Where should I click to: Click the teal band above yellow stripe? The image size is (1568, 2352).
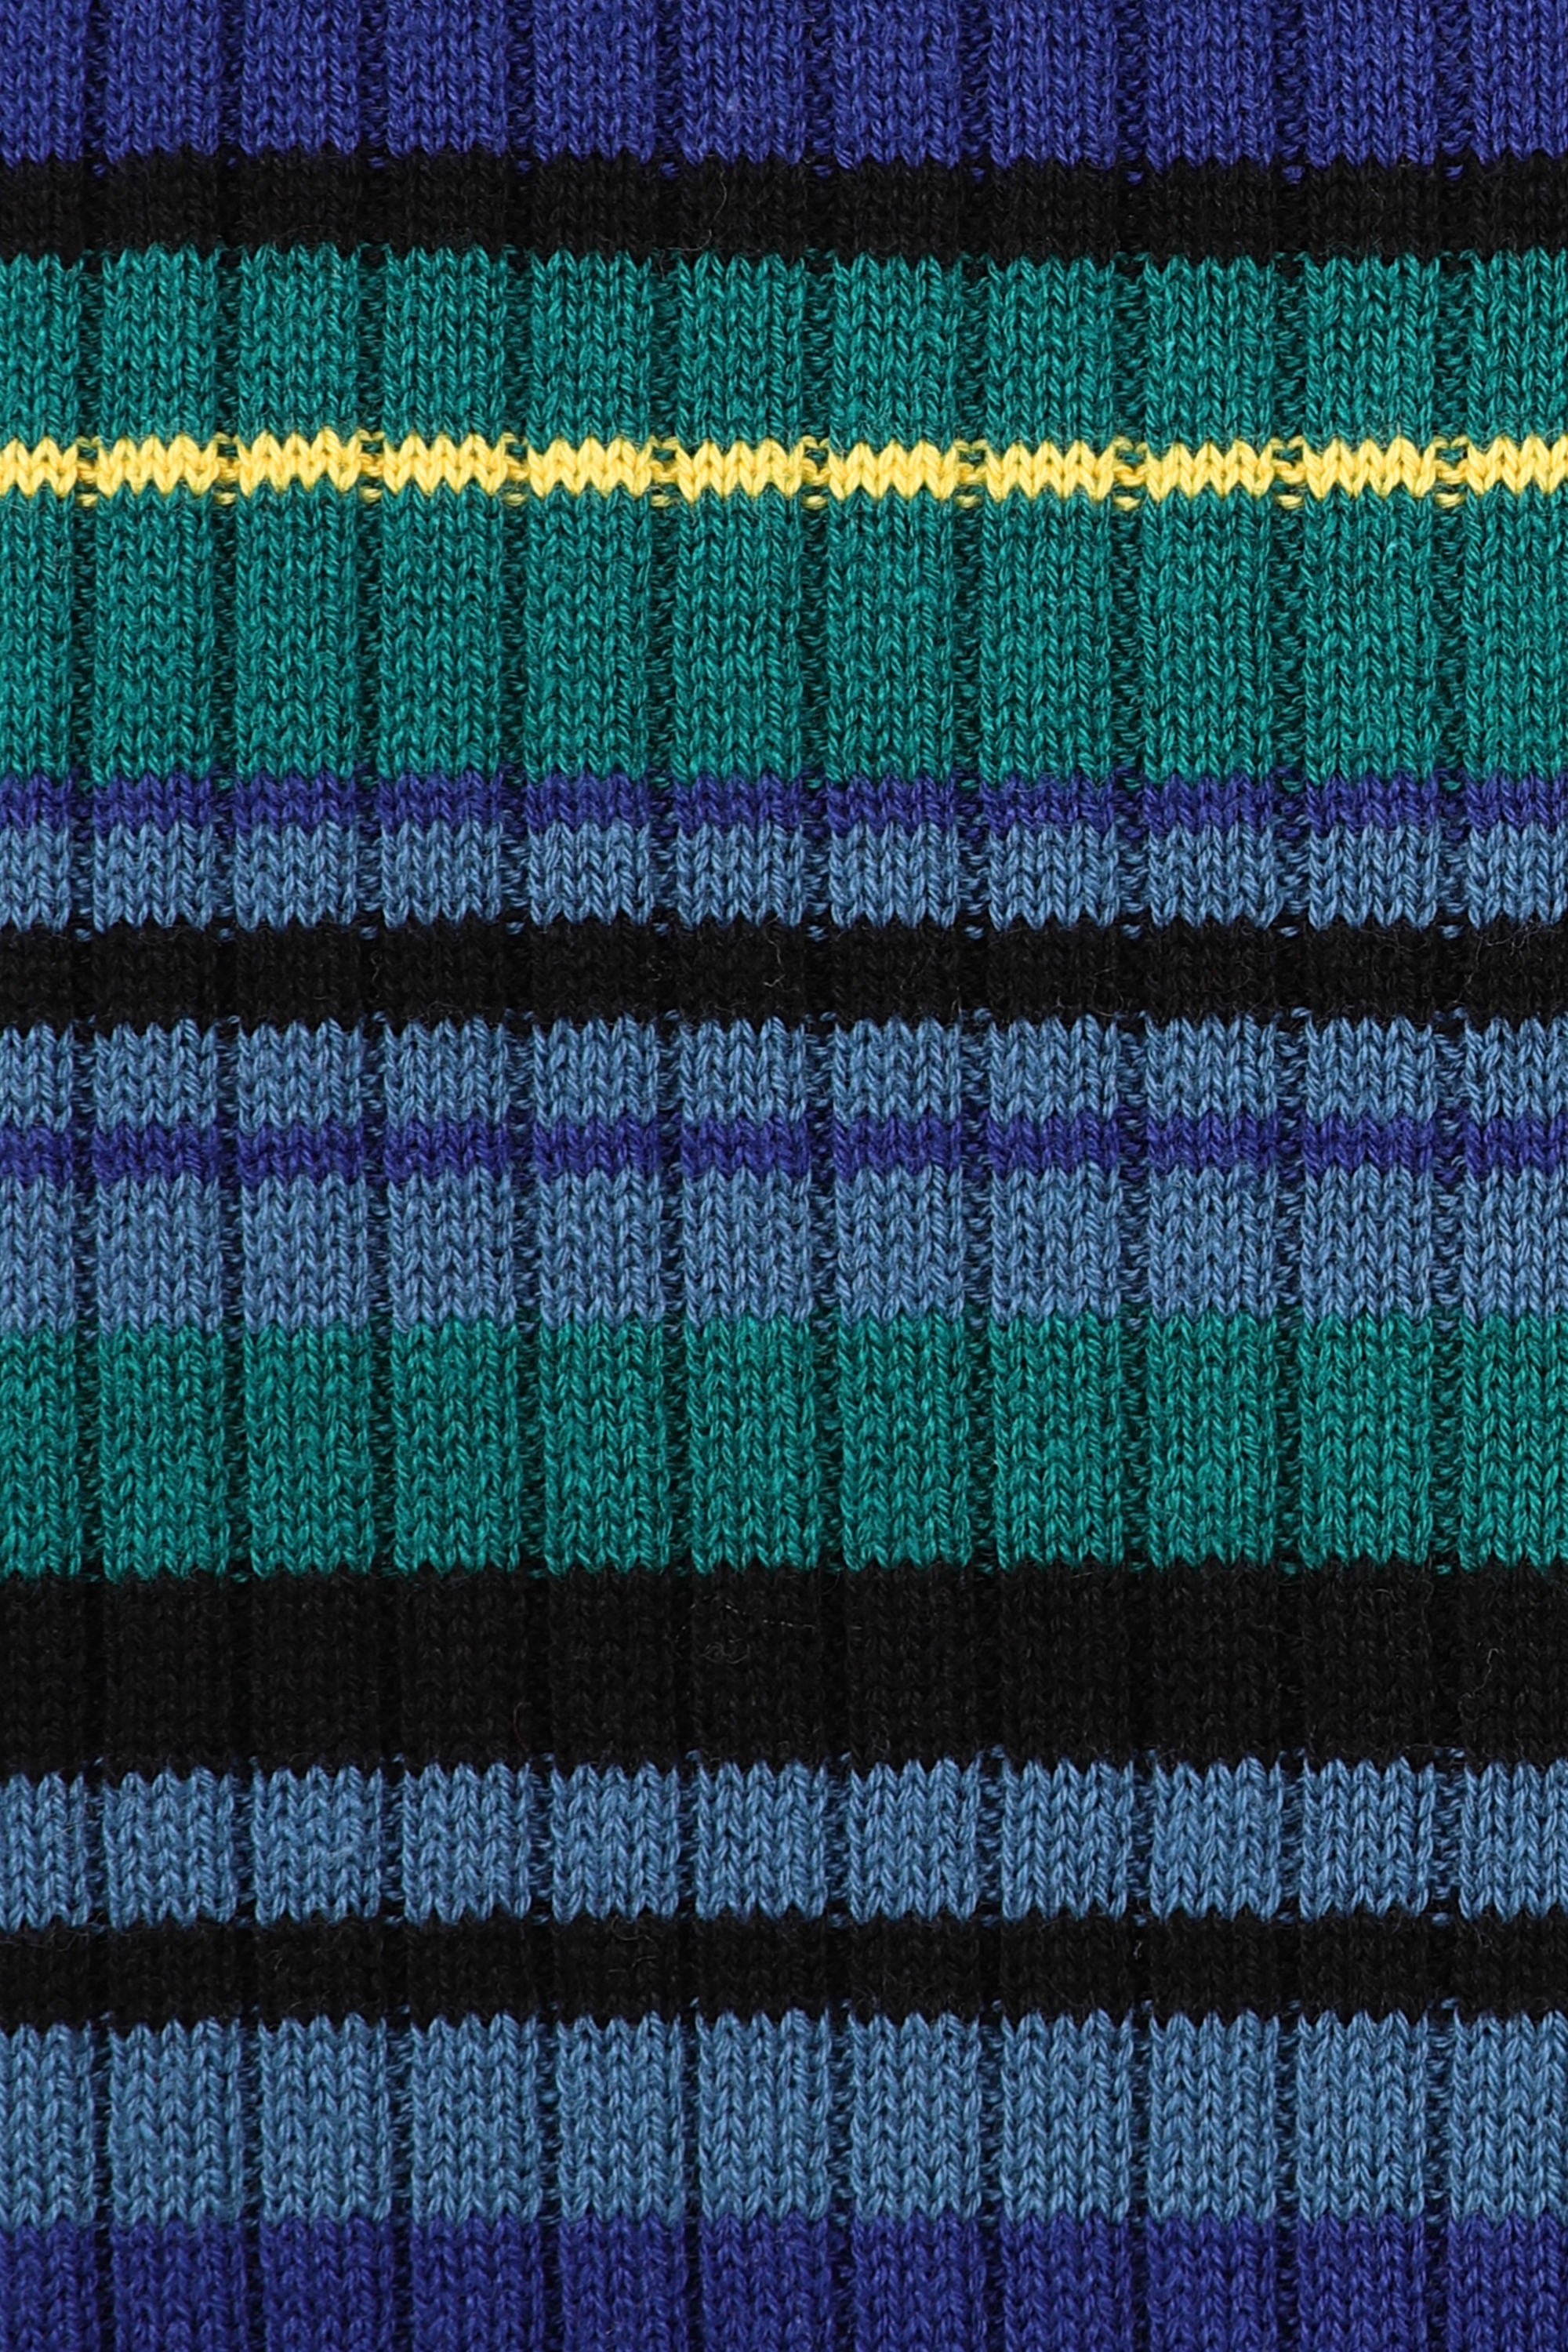(784, 345)
